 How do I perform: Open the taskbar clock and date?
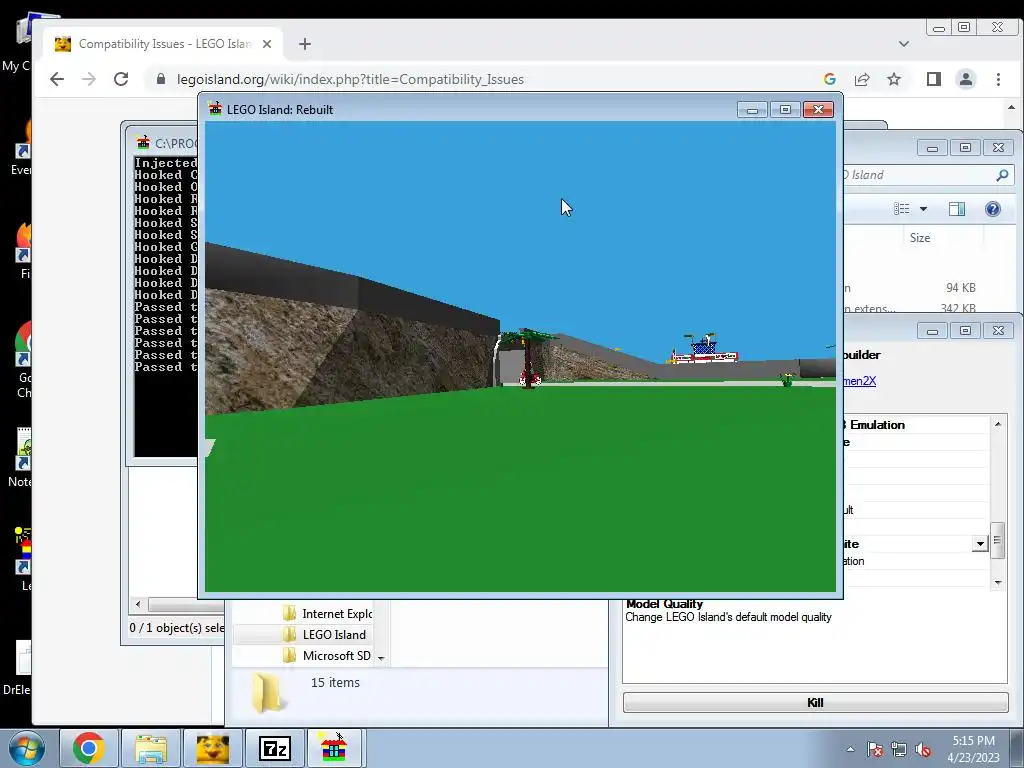click(x=973, y=749)
